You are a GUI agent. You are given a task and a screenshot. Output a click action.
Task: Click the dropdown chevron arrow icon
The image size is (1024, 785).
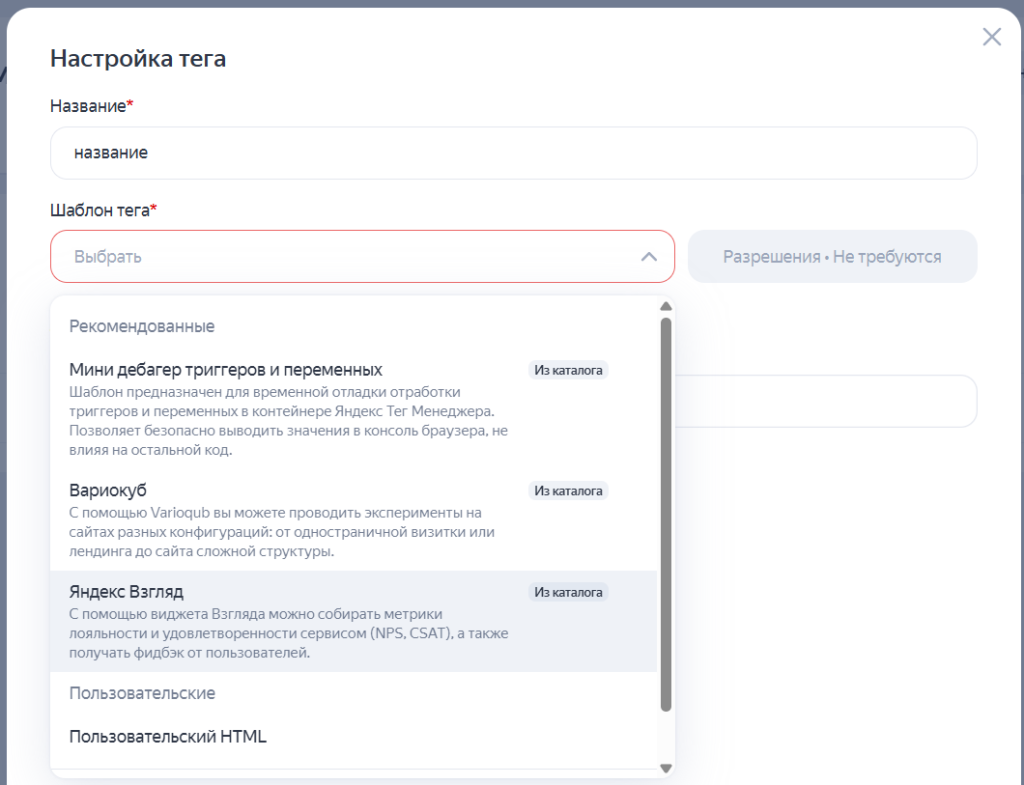point(648,257)
